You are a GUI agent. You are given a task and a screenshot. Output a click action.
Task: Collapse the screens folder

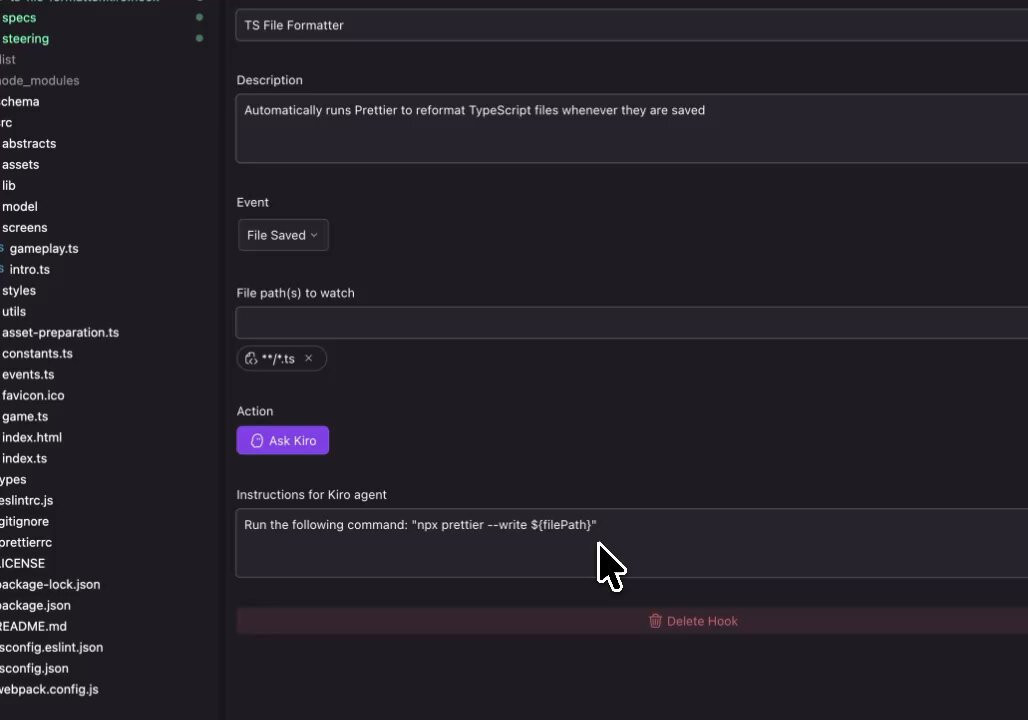24,228
